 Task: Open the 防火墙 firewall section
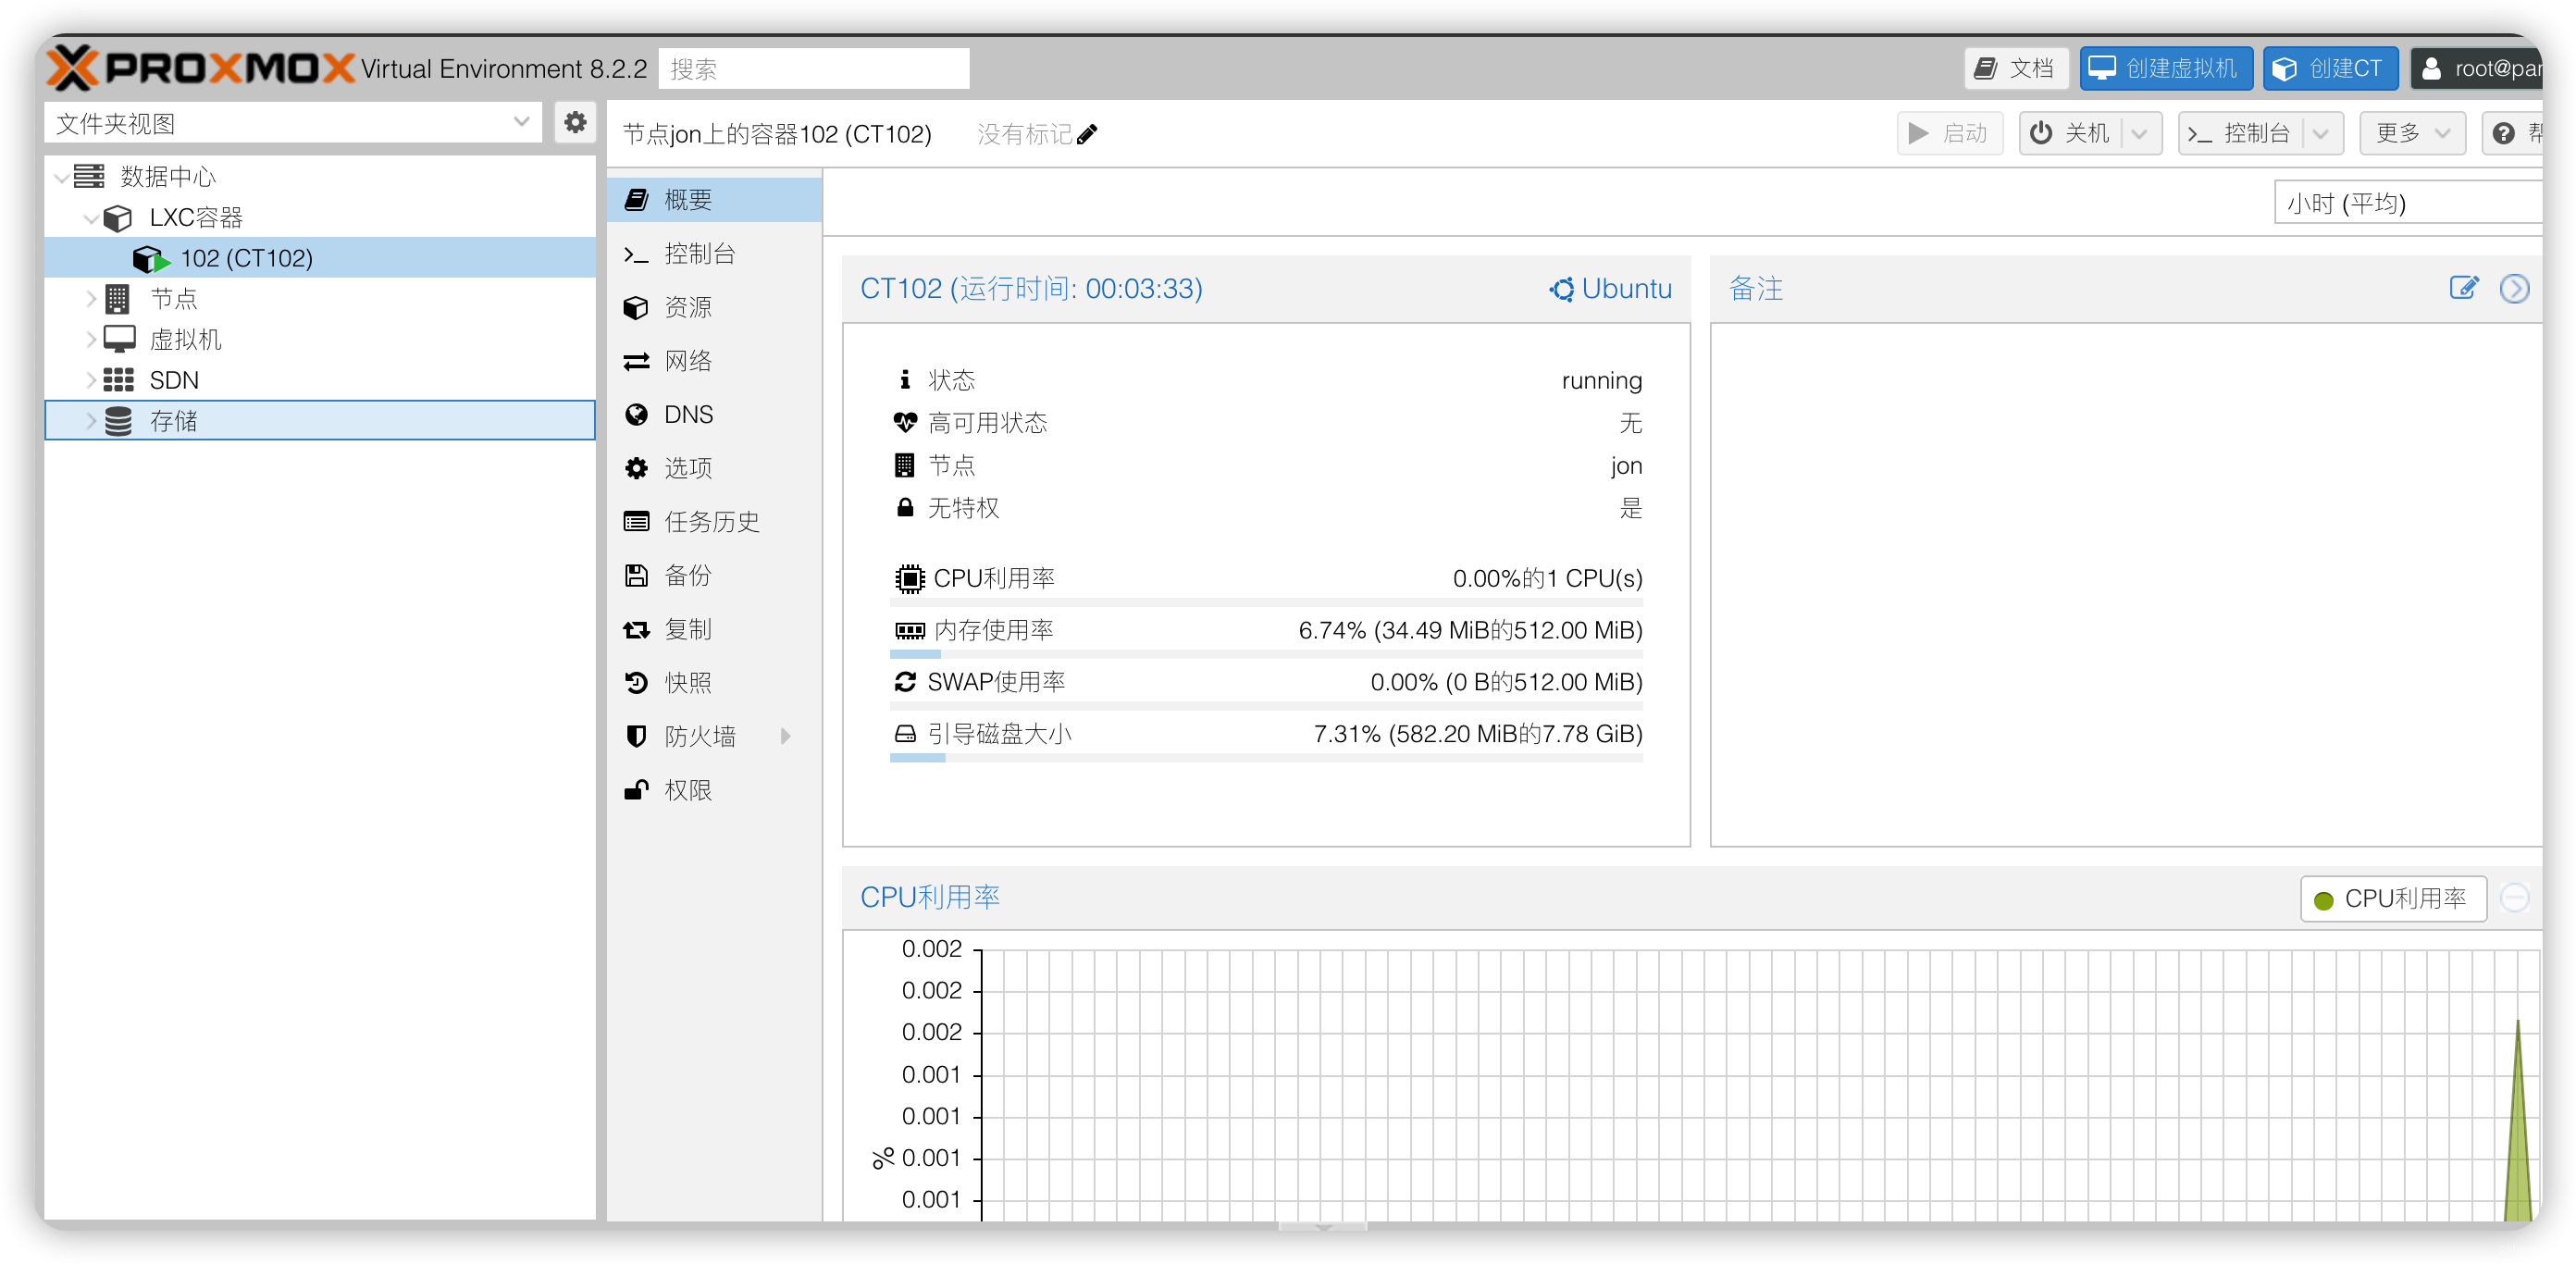click(700, 736)
